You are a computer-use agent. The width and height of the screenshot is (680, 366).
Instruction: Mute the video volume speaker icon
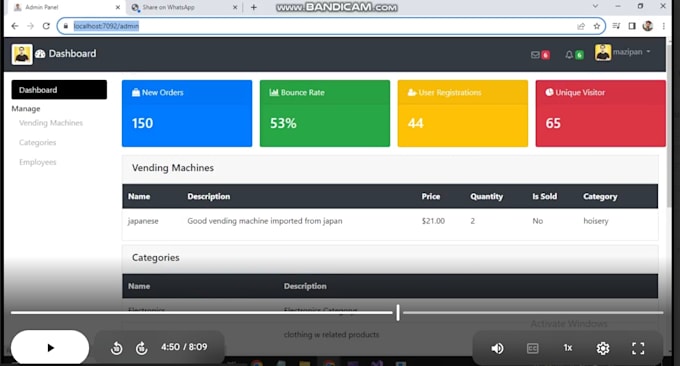(x=497, y=348)
